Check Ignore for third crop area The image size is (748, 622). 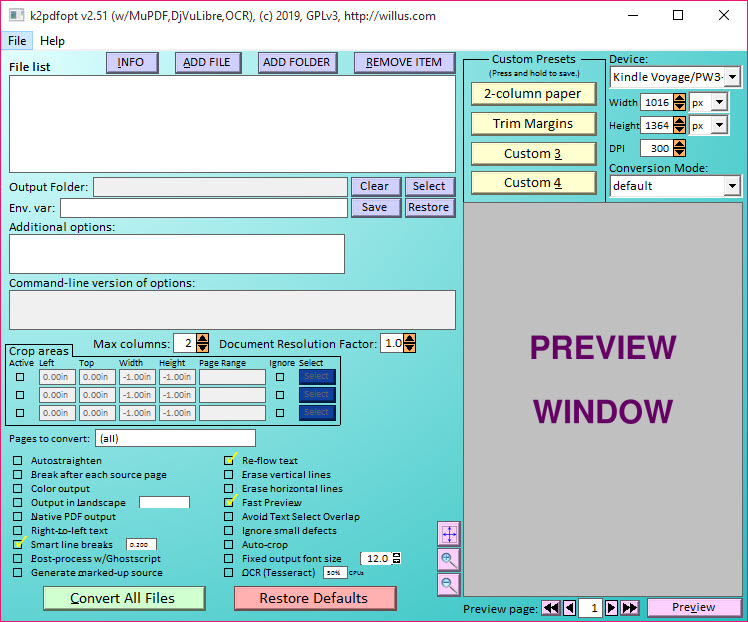pyautogui.click(x=280, y=413)
